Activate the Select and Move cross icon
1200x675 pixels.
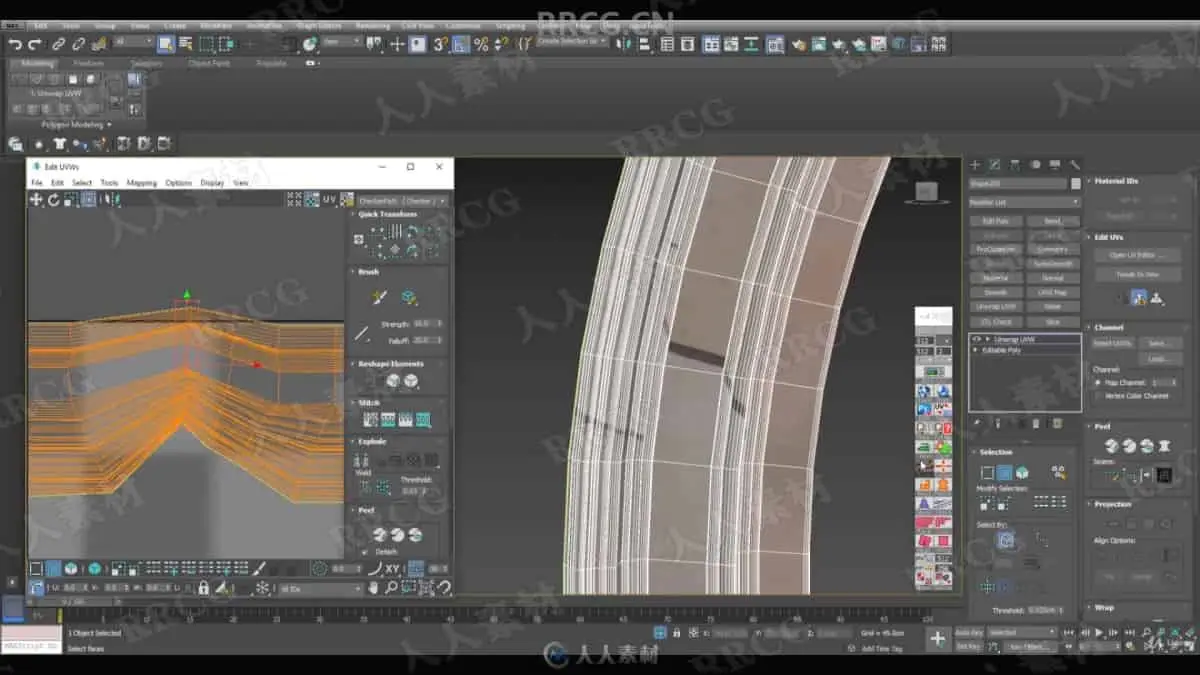[x=397, y=44]
